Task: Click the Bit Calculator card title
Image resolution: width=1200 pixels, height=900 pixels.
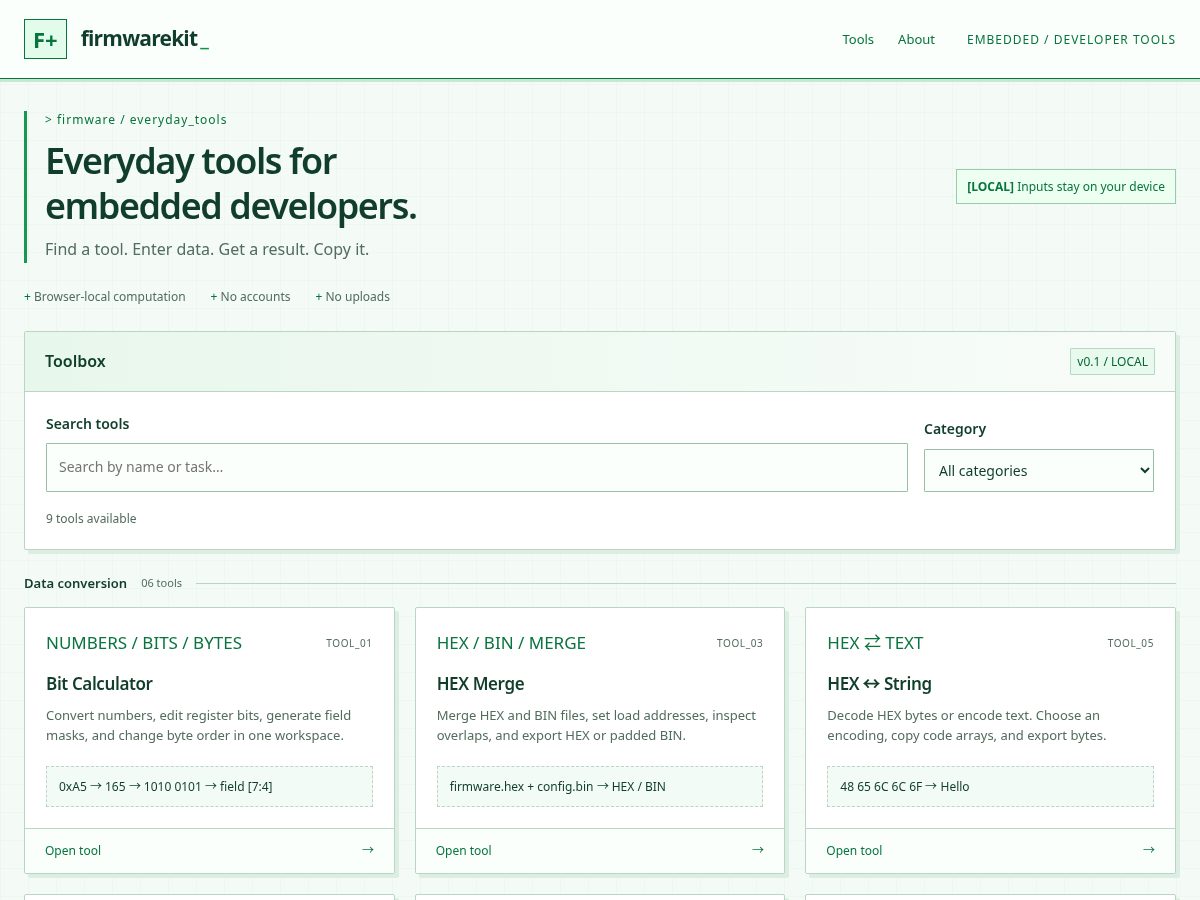Action: tap(99, 684)
